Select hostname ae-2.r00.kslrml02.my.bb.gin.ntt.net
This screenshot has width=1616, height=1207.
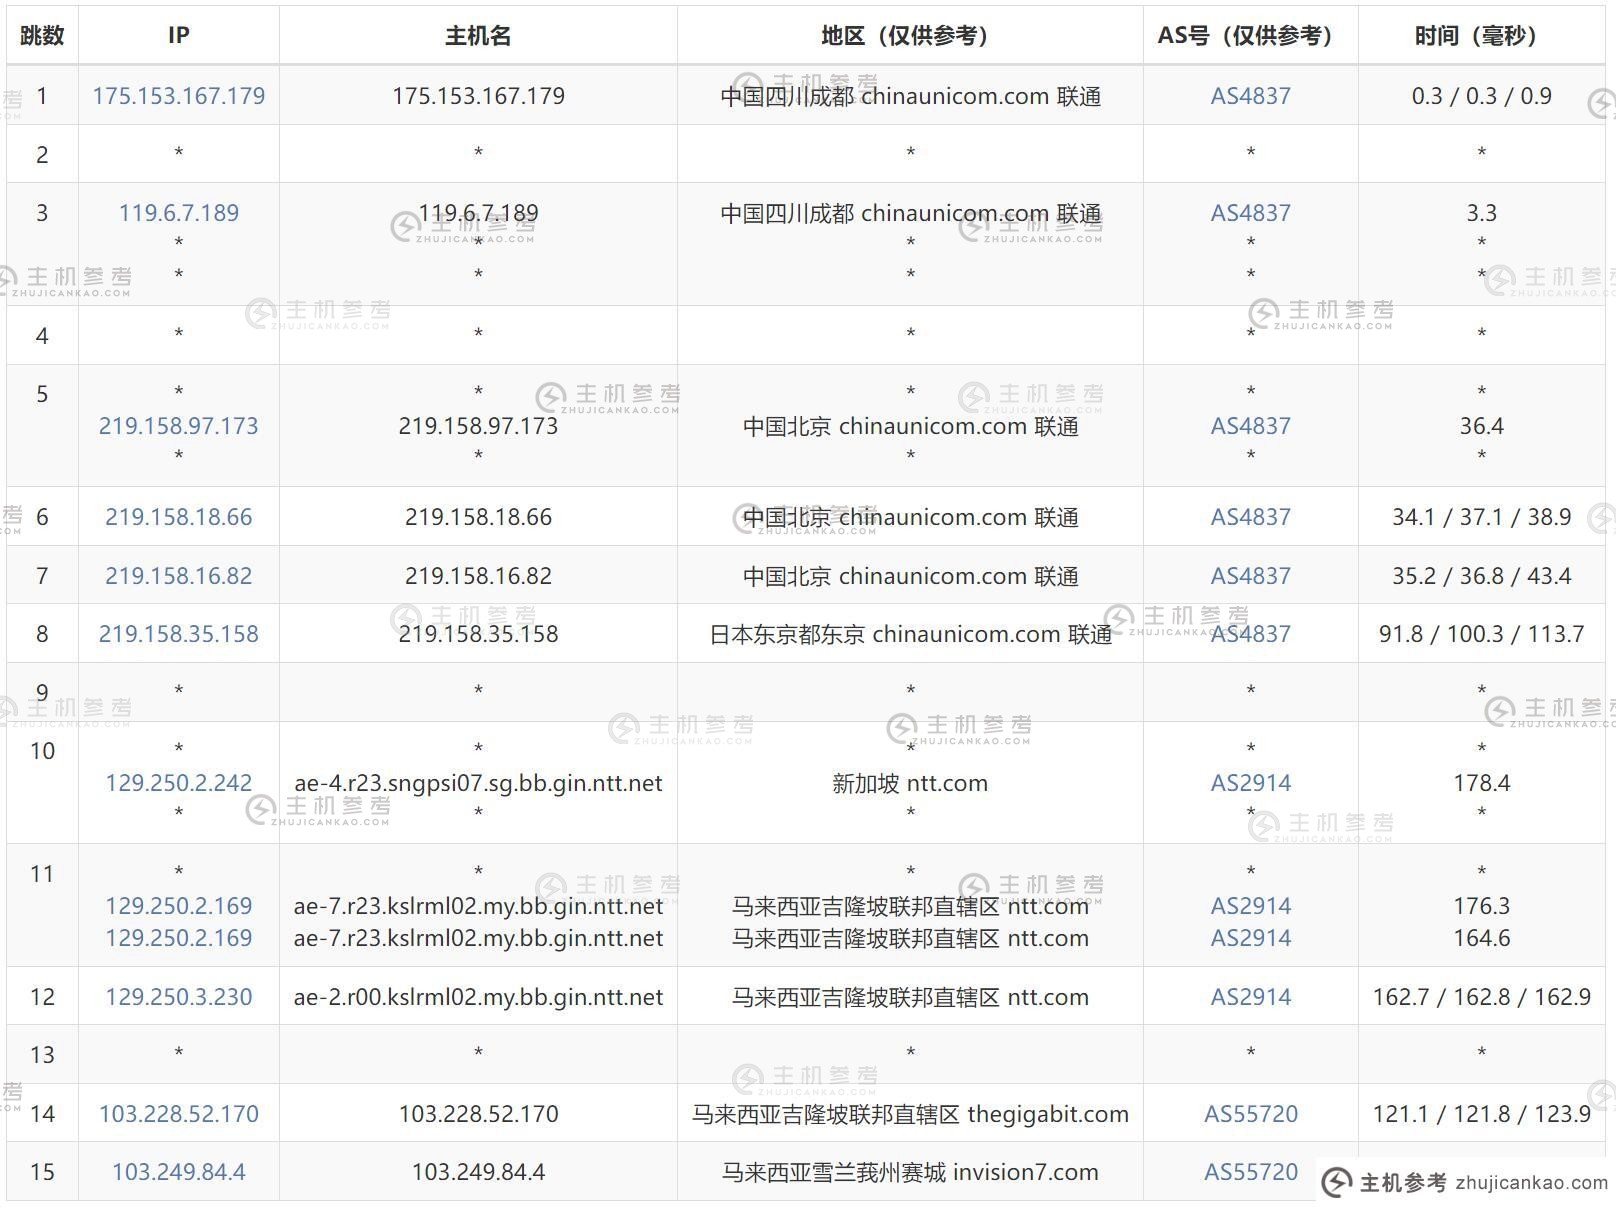[x=478, y=997]
